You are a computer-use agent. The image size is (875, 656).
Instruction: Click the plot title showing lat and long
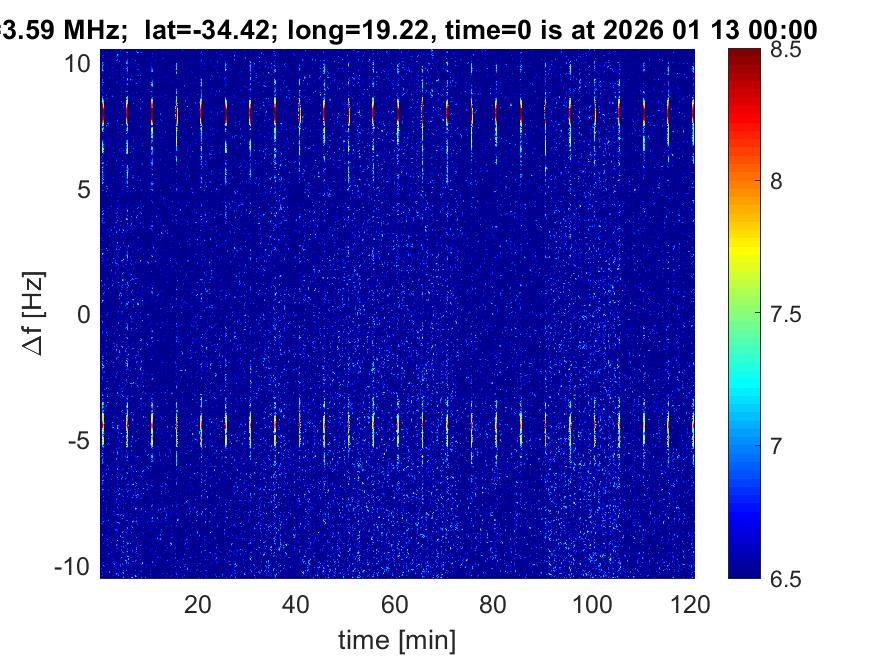[408, 30]
